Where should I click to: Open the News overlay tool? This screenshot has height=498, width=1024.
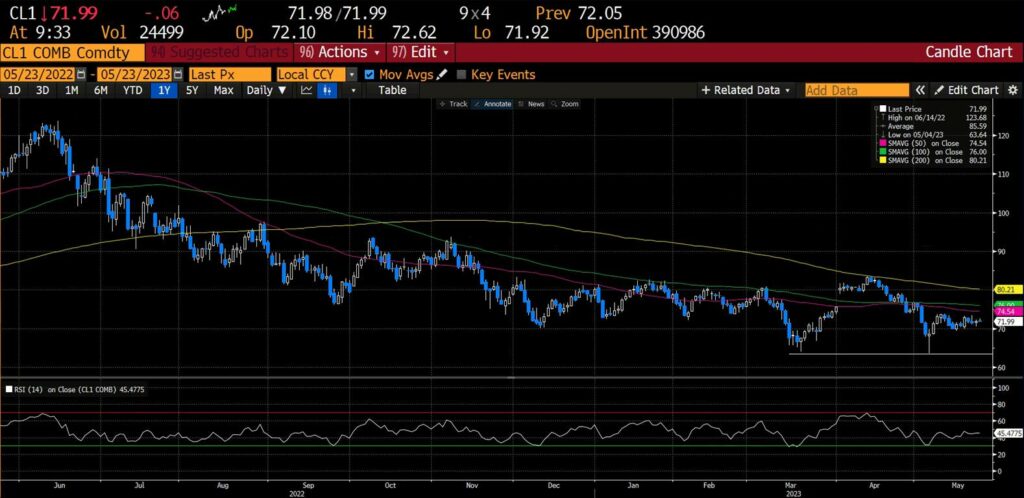531,104
